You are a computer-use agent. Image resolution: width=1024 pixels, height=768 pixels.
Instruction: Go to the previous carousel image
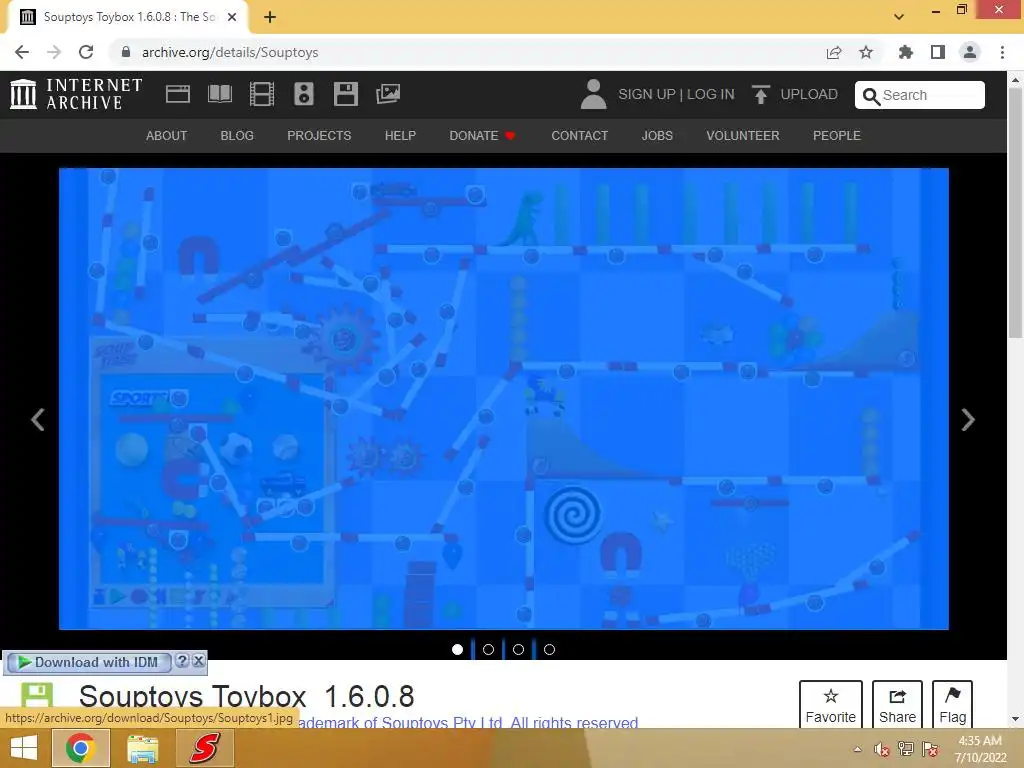click(38, 419)
